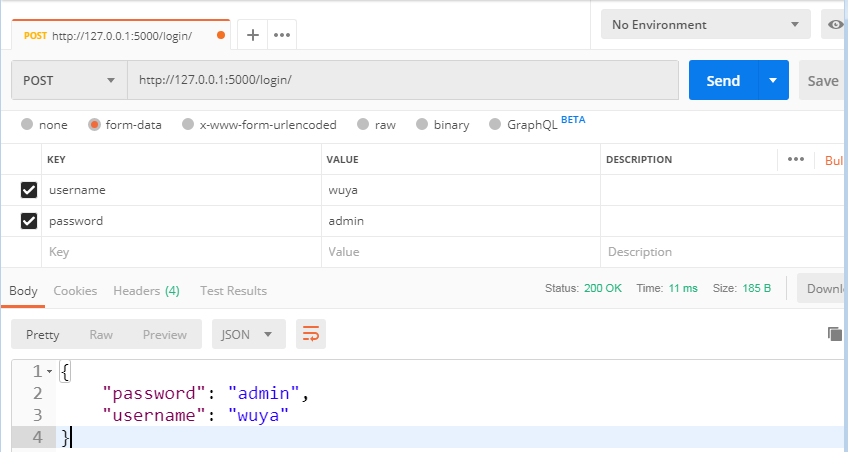848x452 pixels.
Task: Open the column options ellipsis in params table
Action: [796, 159]
